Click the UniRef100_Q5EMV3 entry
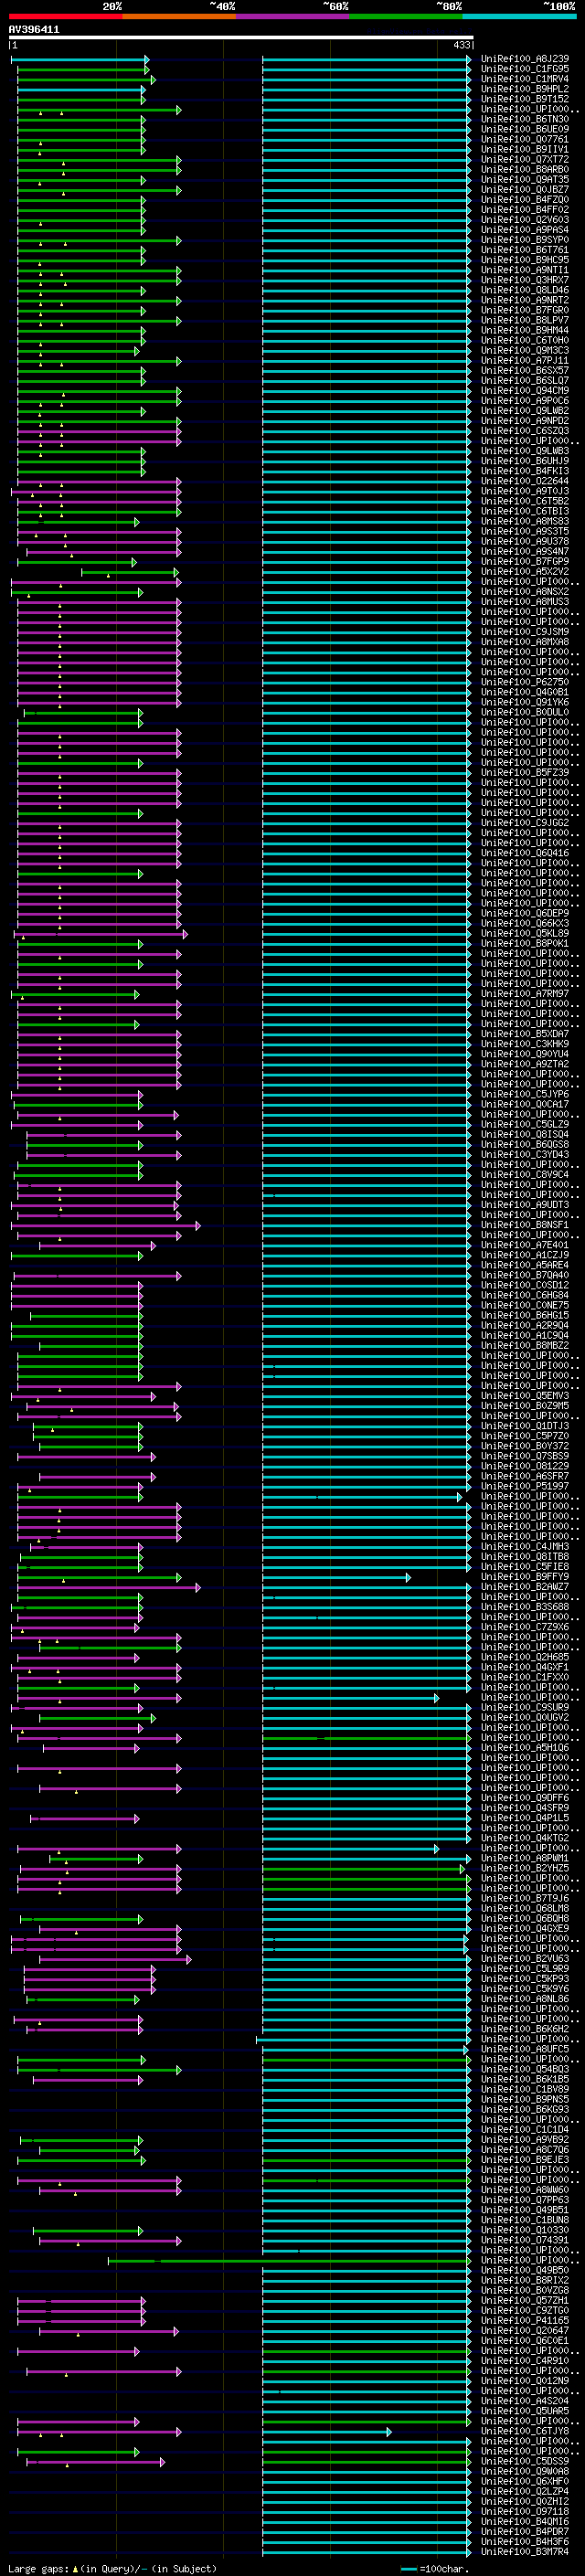 (525, 1396)
